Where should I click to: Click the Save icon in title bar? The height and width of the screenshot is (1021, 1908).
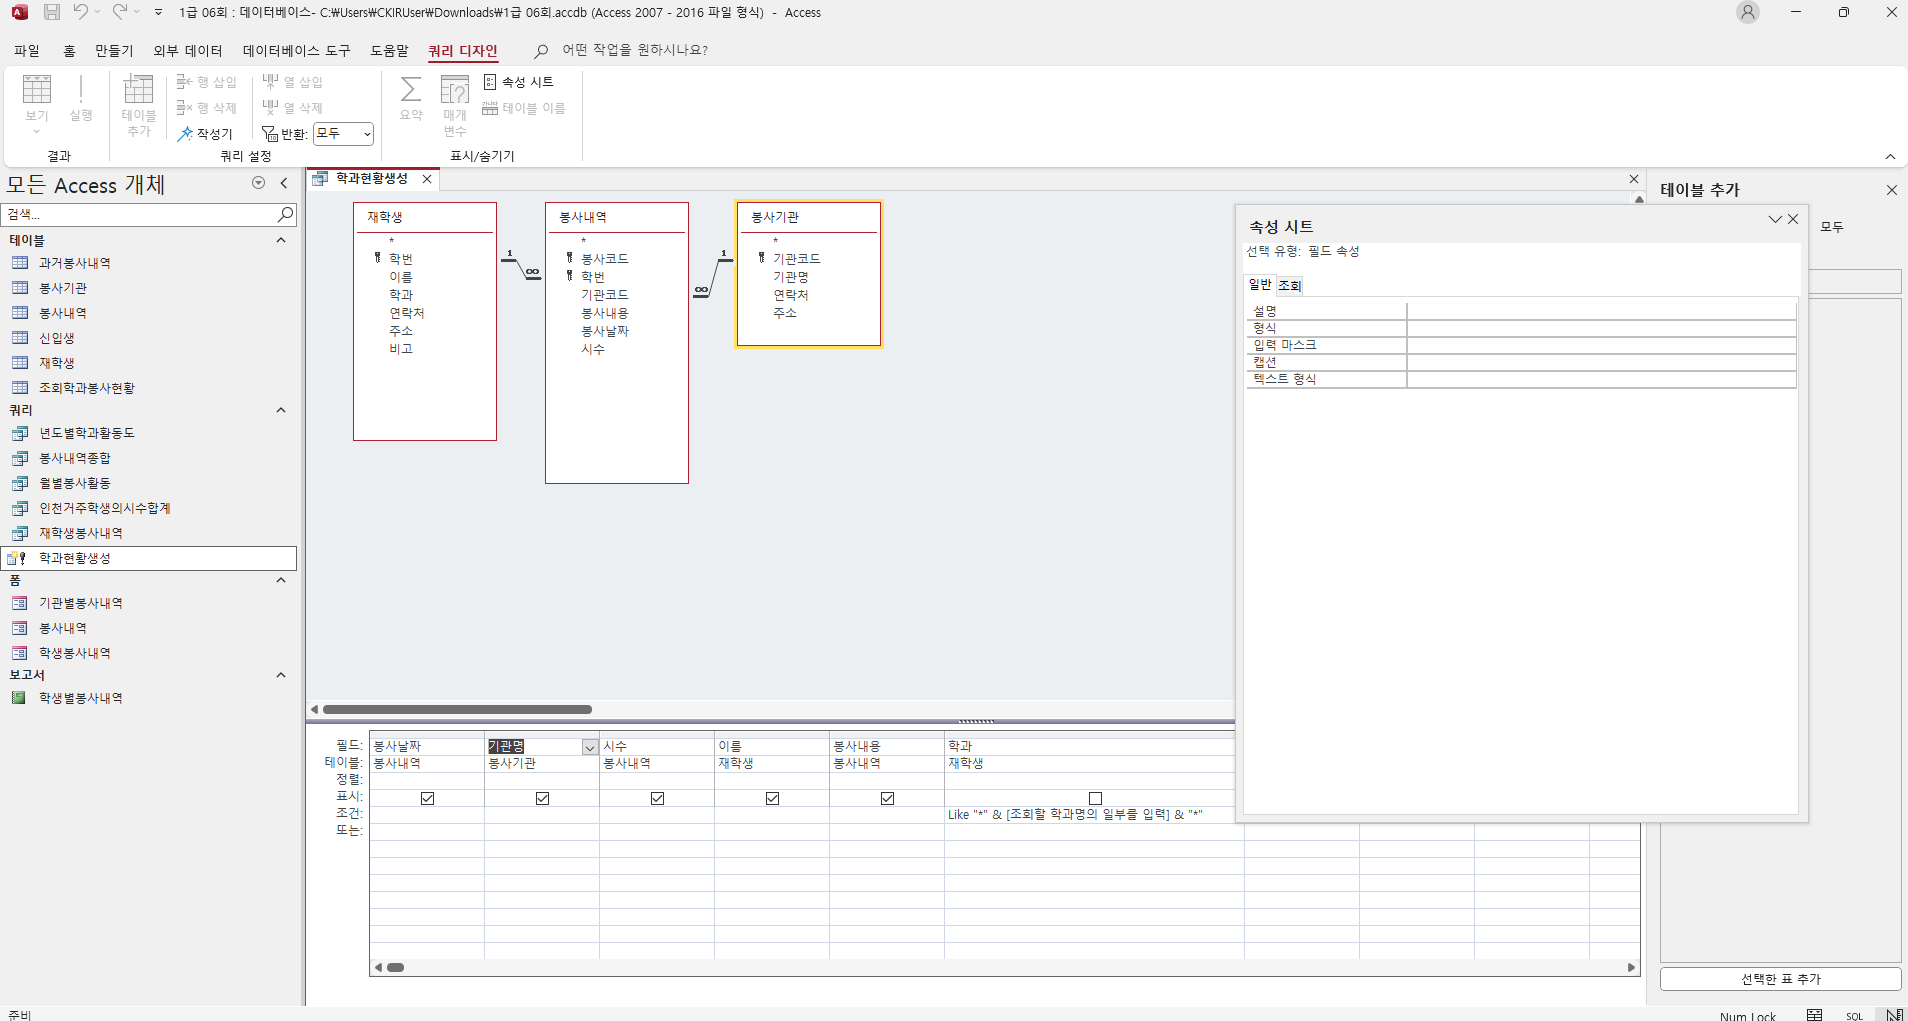[52, 12]
